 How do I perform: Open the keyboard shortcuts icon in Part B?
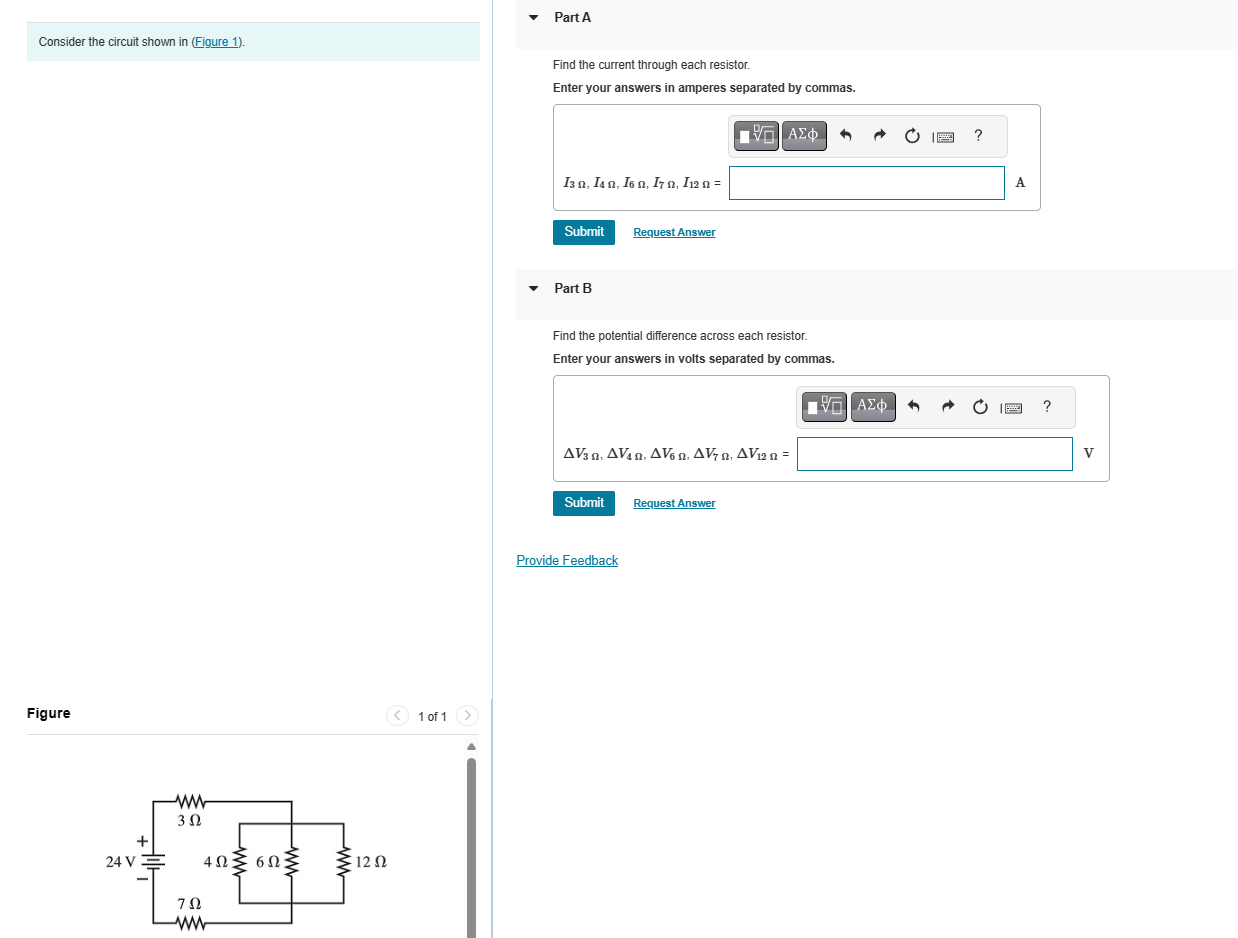(x=1011, y=407)
